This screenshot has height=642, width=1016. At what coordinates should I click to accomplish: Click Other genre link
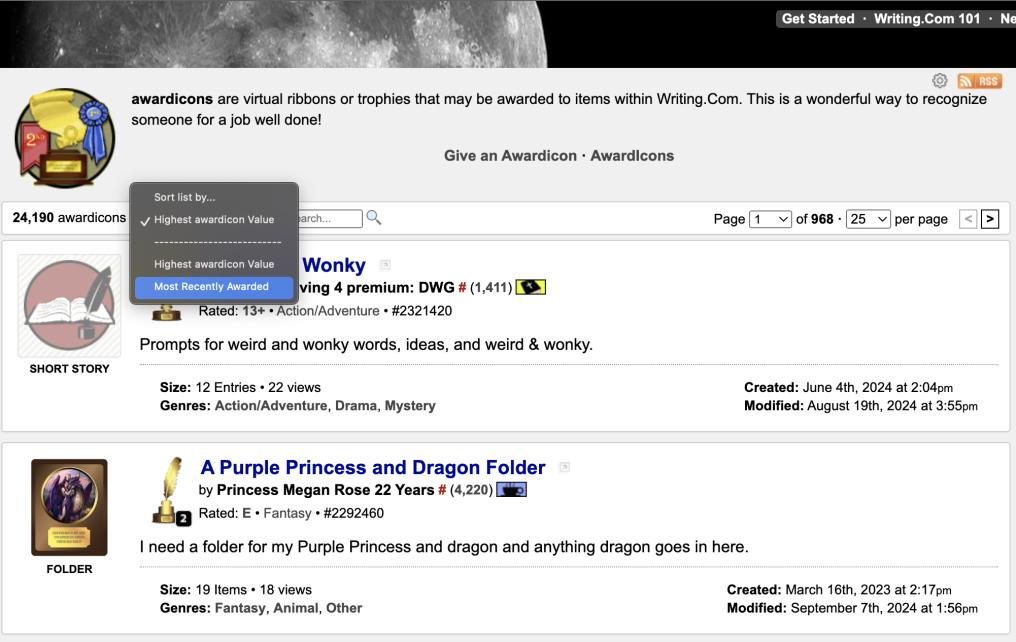tap(344, 608)
